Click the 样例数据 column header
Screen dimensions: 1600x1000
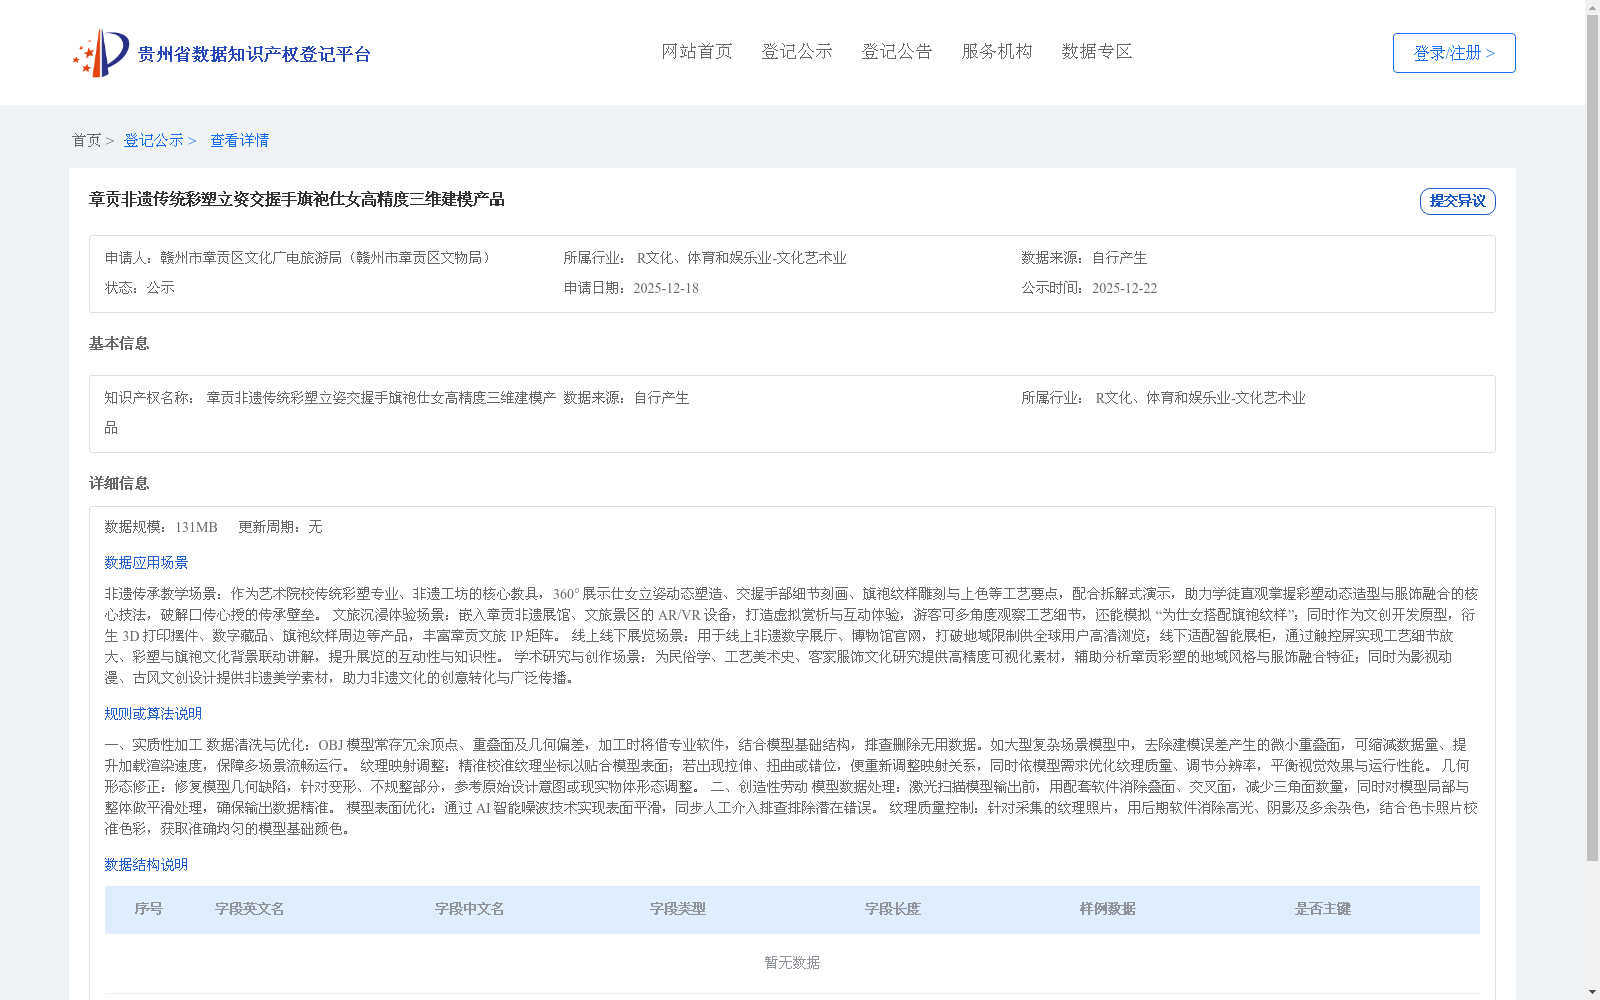1107,909
